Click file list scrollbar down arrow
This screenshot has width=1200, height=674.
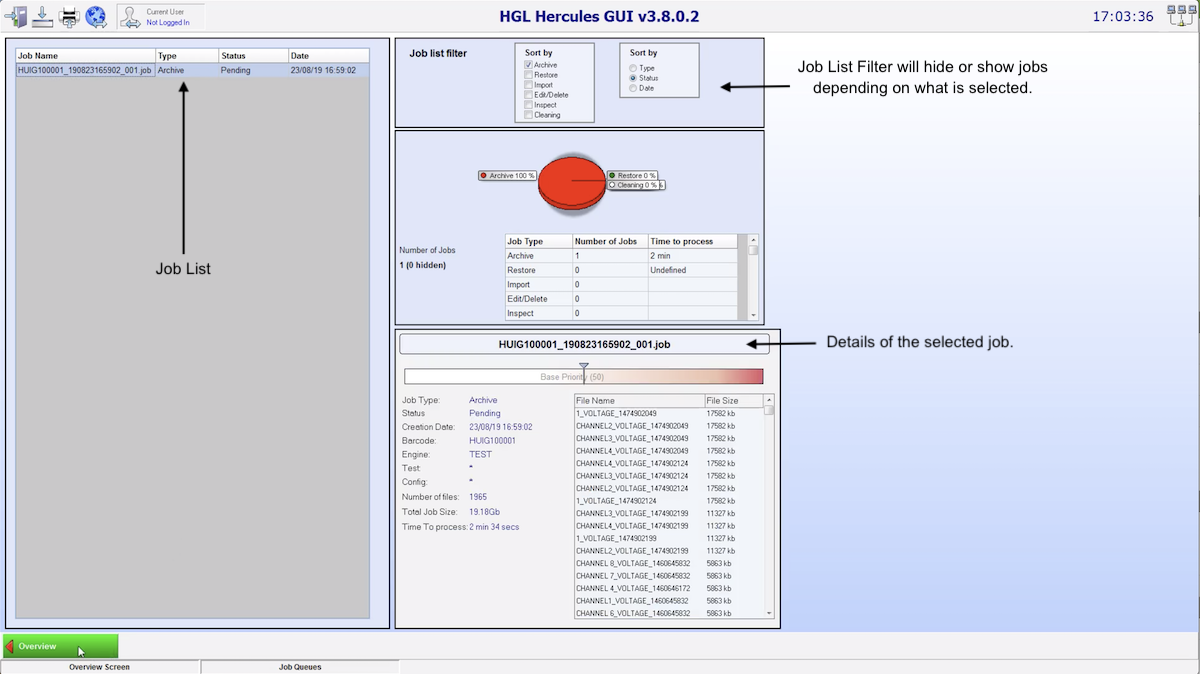pos(769,612)
